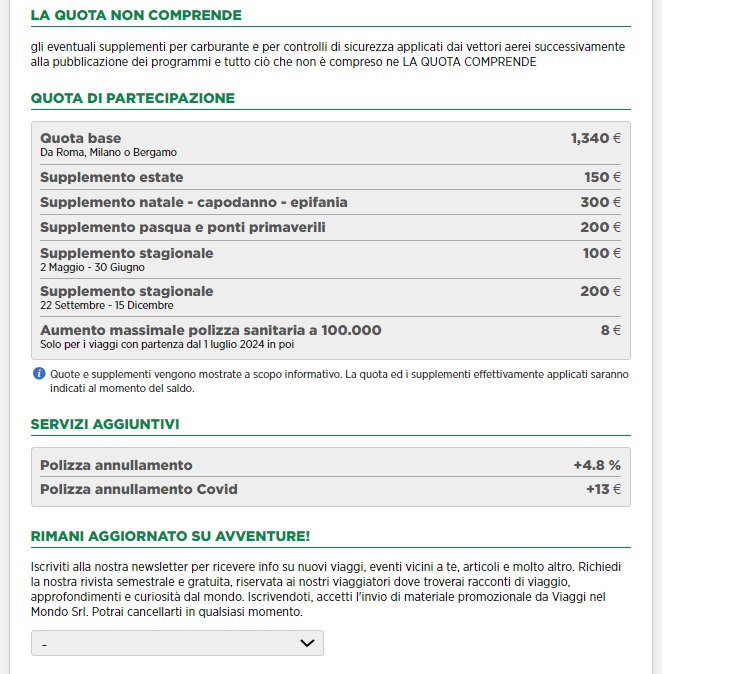This screenshot has height=674, width=735.
Task: Click the 1,340 € base price
Action: click(x=596, y=138)
